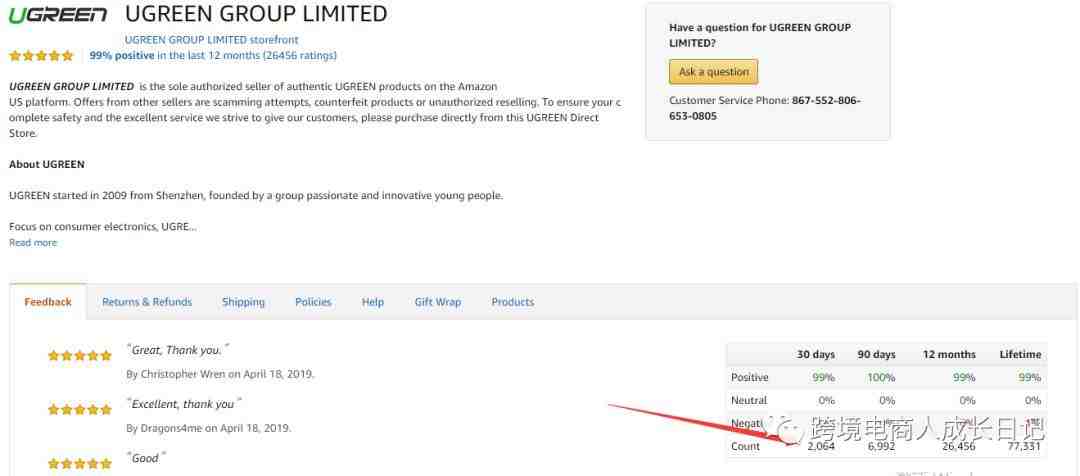Go to the Policies tab
Viewport: 1080px width, 476px height.
point(313,302)
